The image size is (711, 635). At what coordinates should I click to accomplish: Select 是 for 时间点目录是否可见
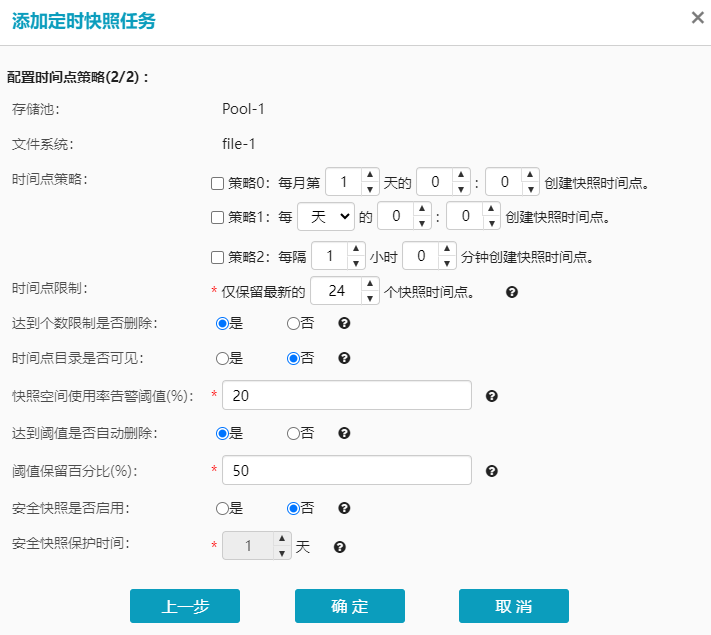click(x=223, y=358)
